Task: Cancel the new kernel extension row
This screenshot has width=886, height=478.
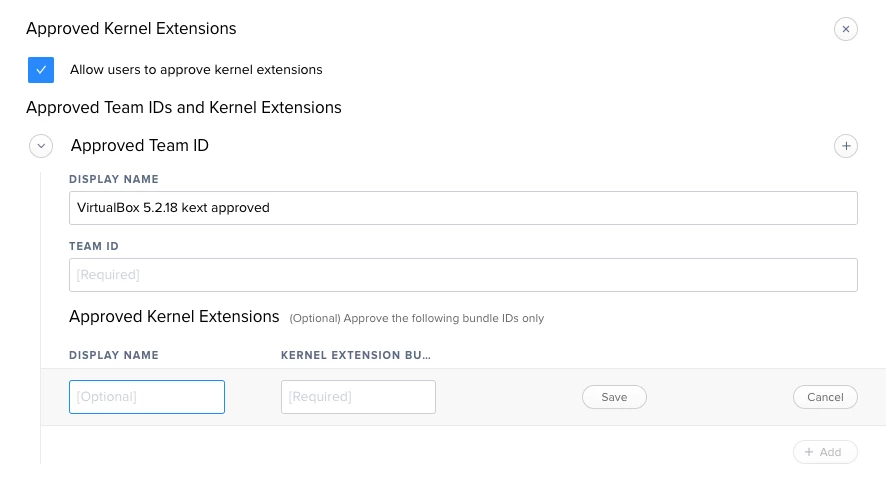Action: click(825, 397)
